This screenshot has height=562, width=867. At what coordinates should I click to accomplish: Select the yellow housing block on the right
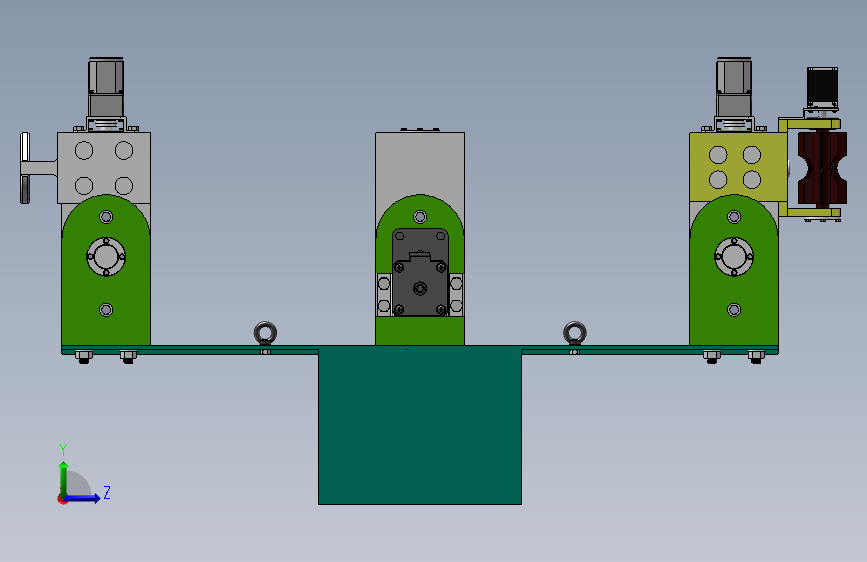coord(738,166)
